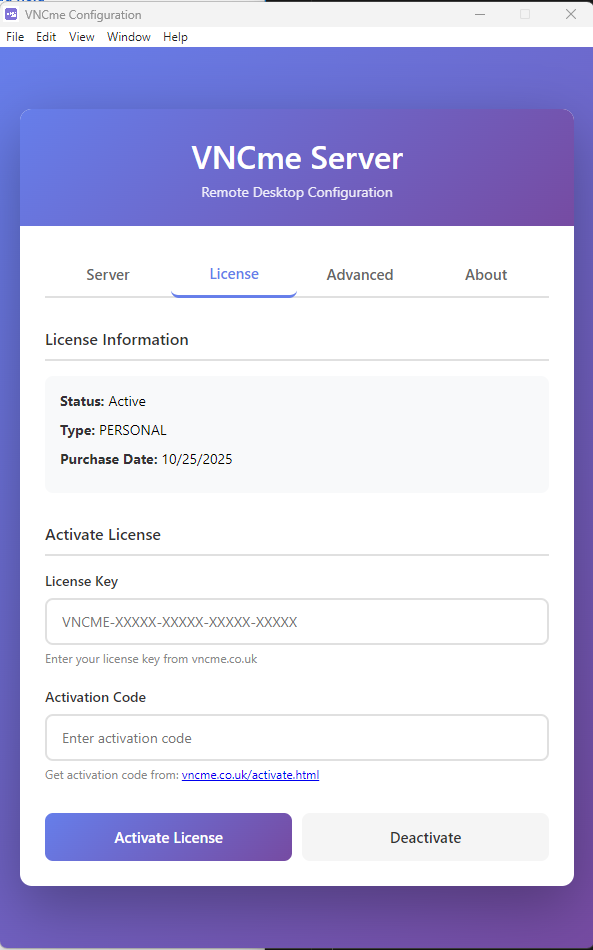This screenshot has height=950, width=593.
Task: Click inside the Activation Code field
Action: click(x=296, y=737)
